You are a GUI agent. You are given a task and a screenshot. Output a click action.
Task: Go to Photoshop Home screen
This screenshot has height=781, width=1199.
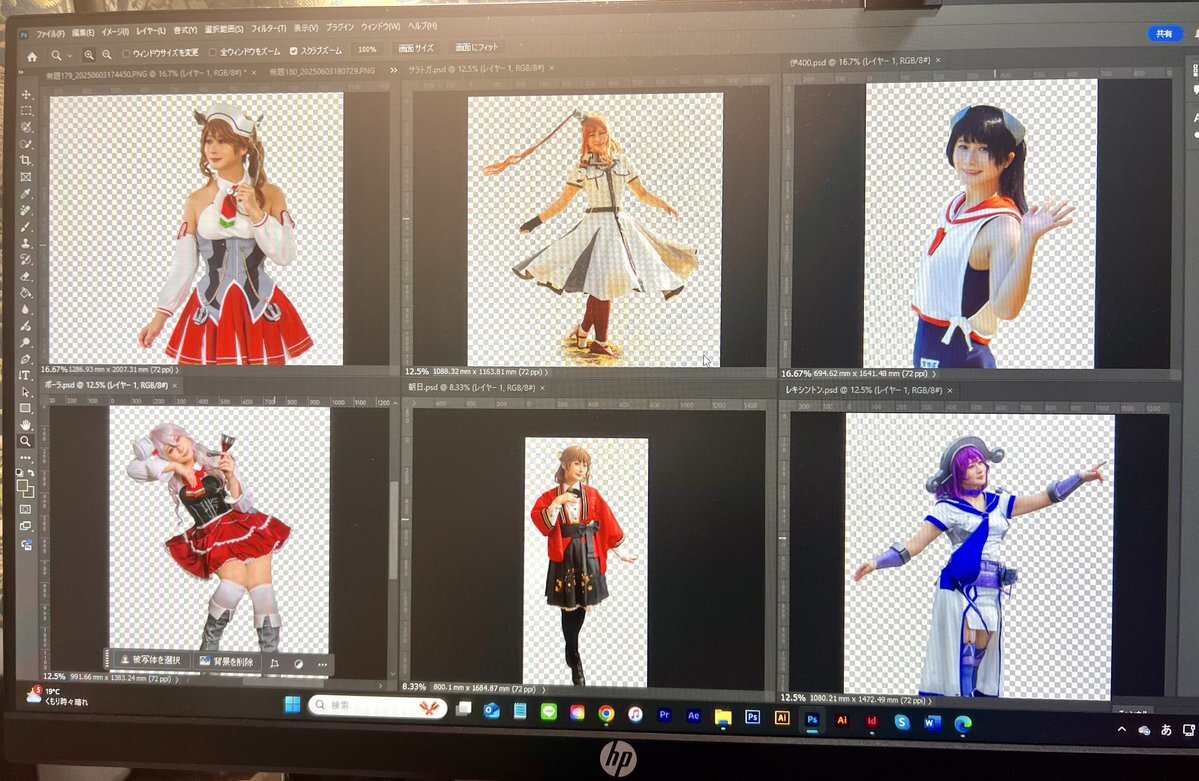(x=31, y=57)
